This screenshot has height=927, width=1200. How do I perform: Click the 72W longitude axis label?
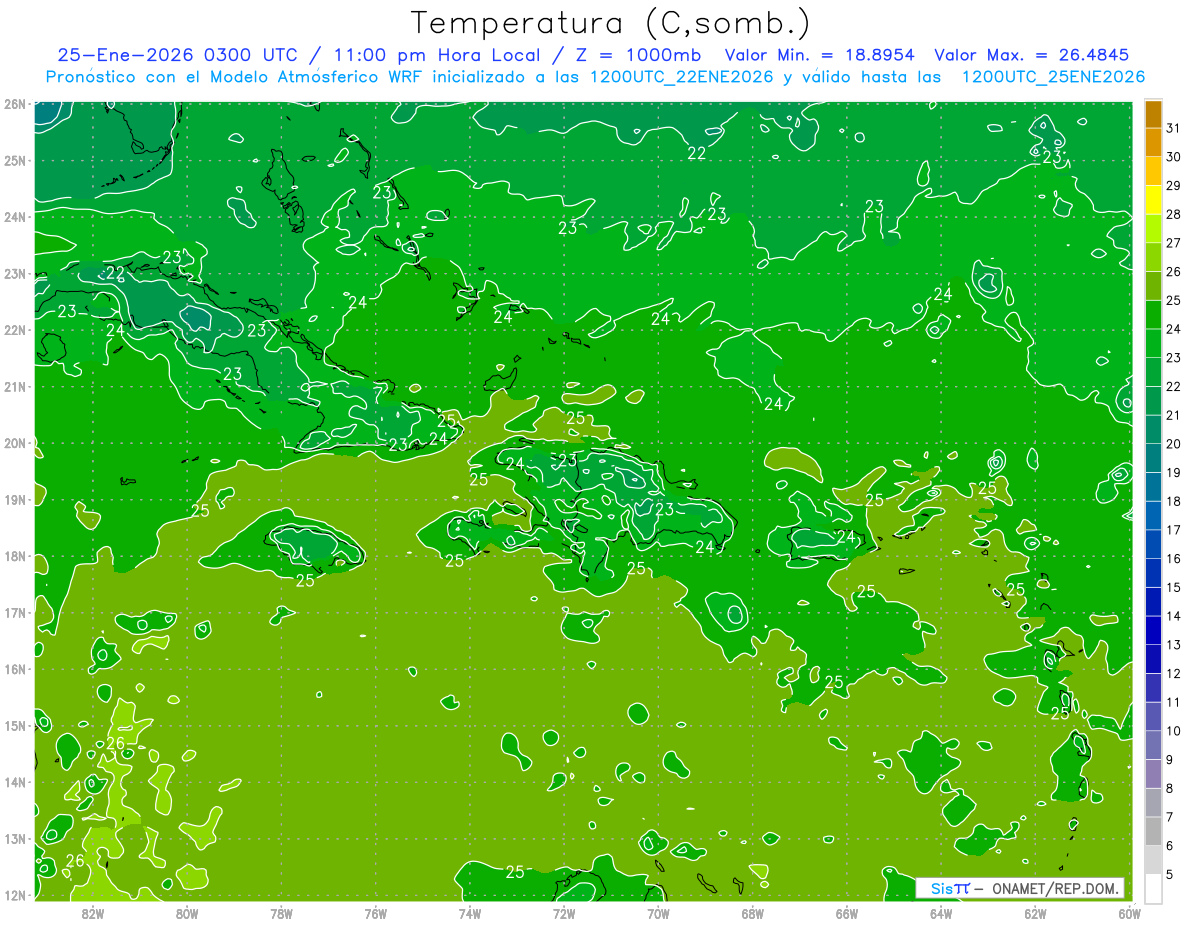point(564,912)
